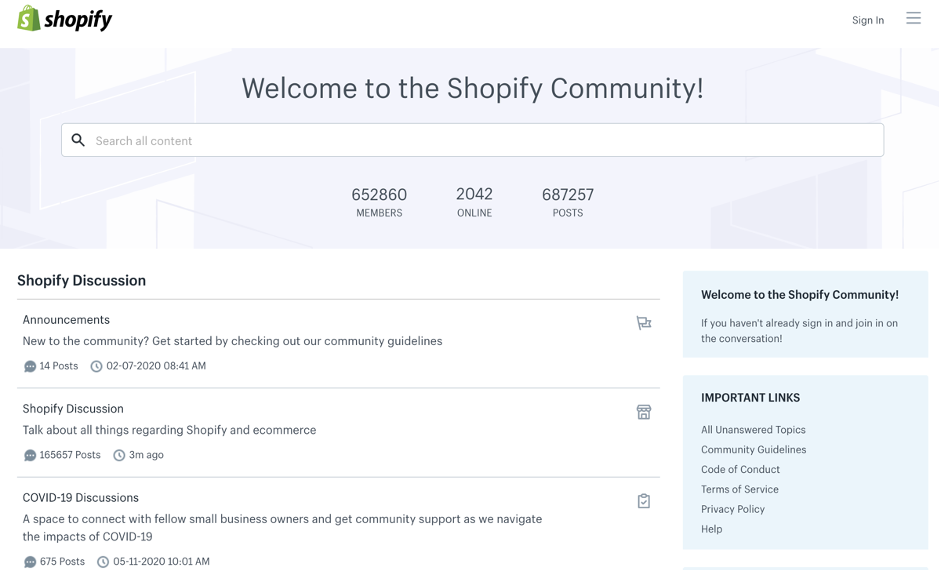The width and height of the screenshot is (939, 570).
Task: Open Privacy Policy link
Action: pos(733,509)
